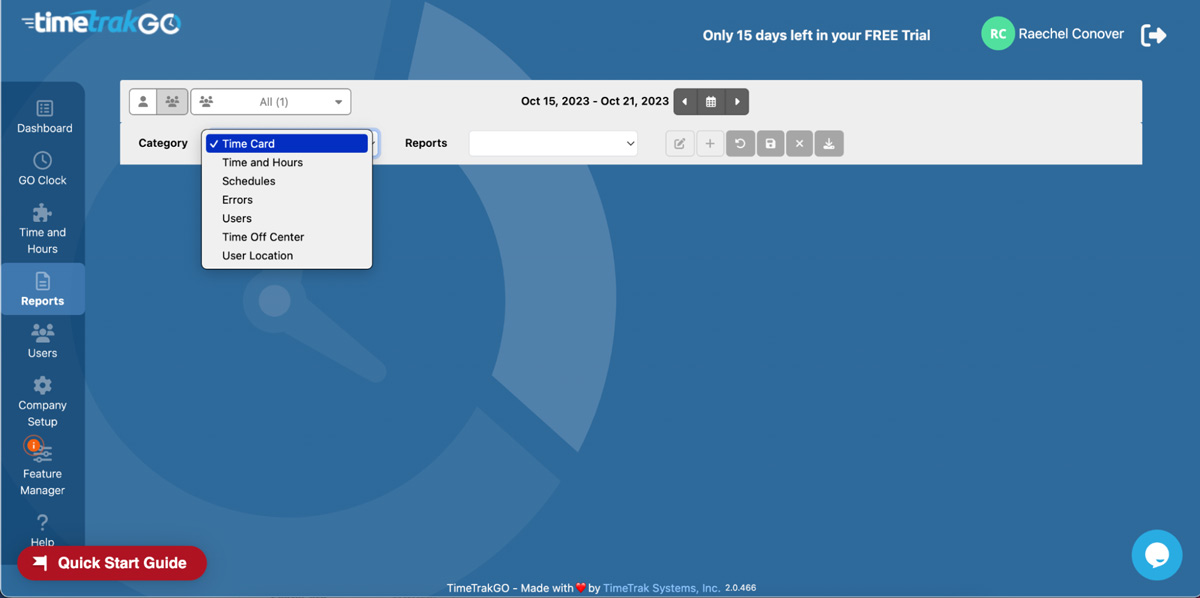Click the Quick Start Guide button
Viewport: 1200px width, 598px height.
tap(112, 562)
